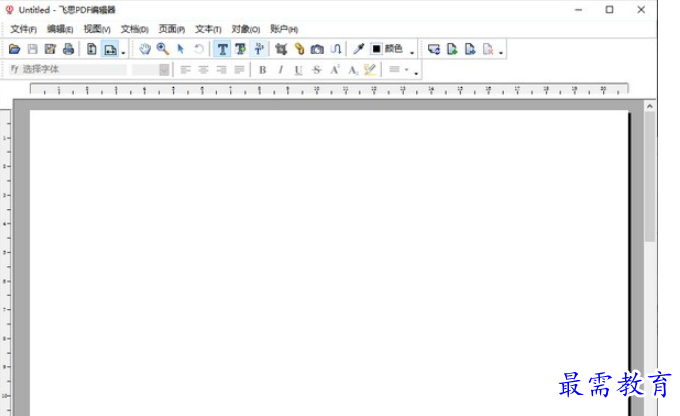Image resolution: width=680 pixels, height=416 pixels.
Task: Click the Print icon
Action: pyautogui.click(x=68, y=49)
